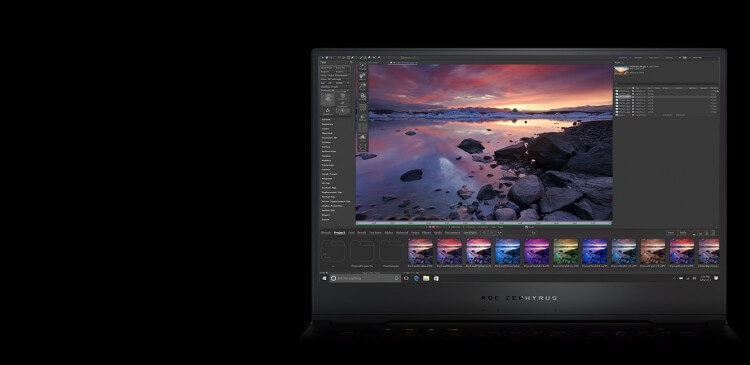Switch to the Document tab

tap(452, 233)
